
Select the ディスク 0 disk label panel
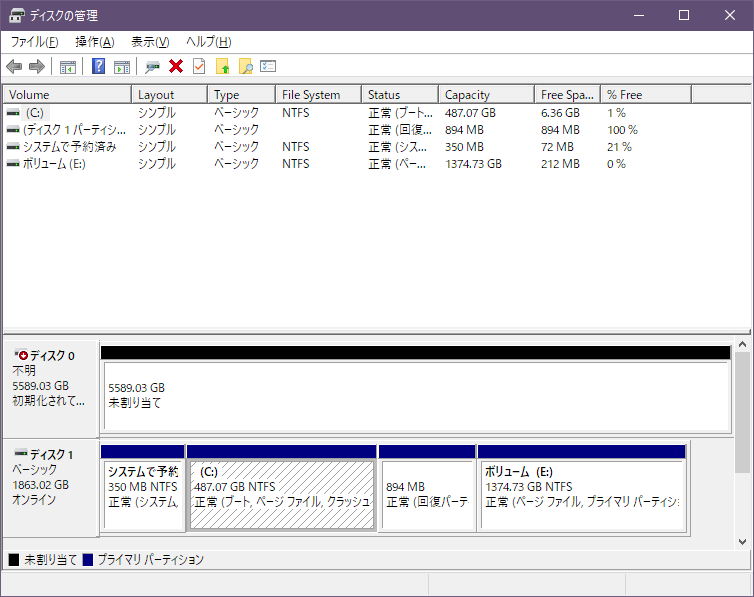coord(51,388)
